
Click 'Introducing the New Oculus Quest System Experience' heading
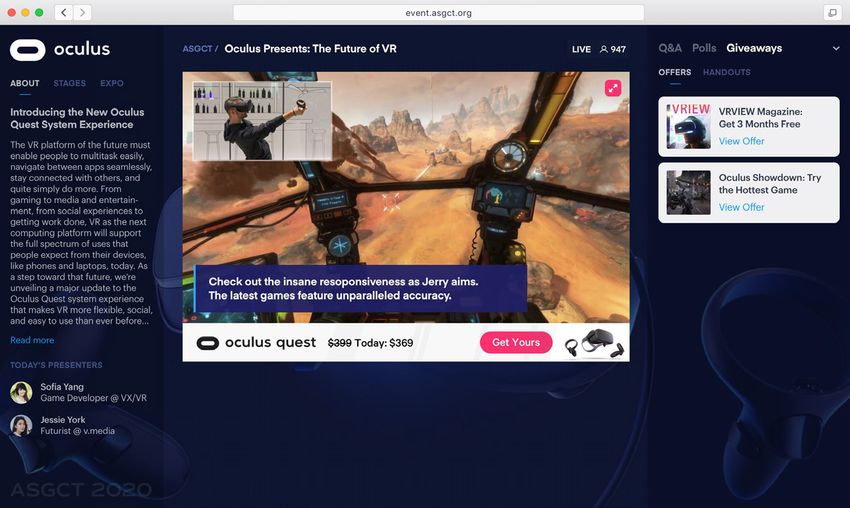pyautogui.click(x=77, y=118)
